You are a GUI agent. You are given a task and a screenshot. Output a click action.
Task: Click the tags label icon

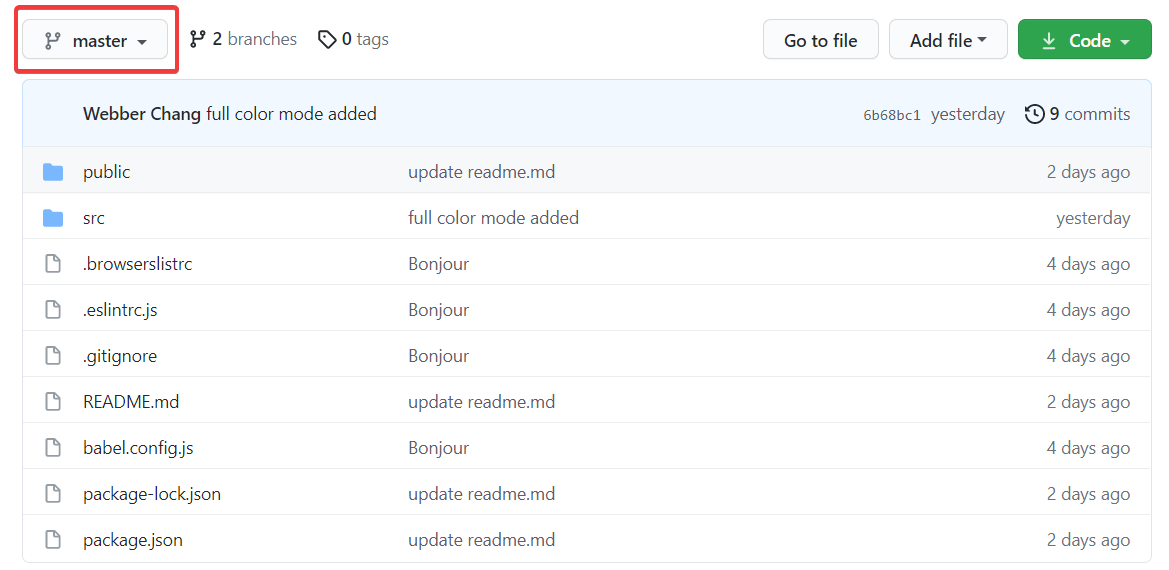tap(327, 39)
